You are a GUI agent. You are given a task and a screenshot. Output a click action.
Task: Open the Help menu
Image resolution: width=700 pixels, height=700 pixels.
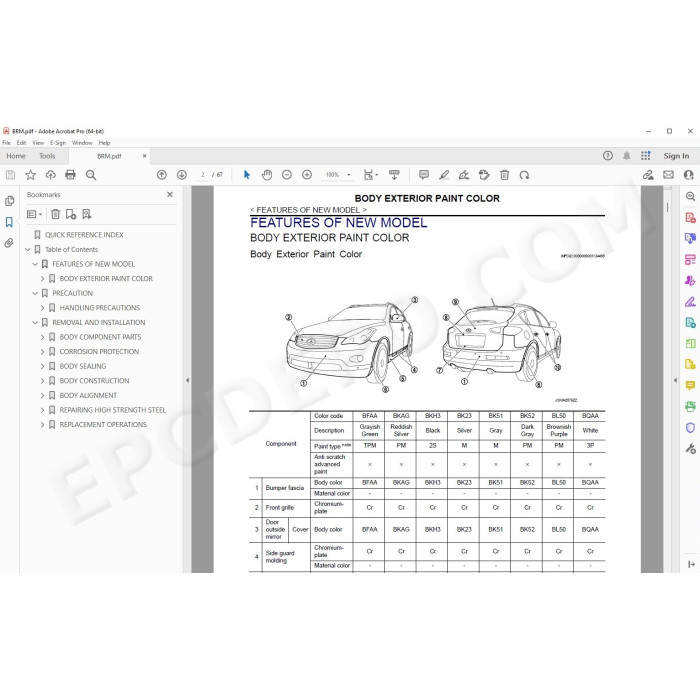[x=104, y=143]
